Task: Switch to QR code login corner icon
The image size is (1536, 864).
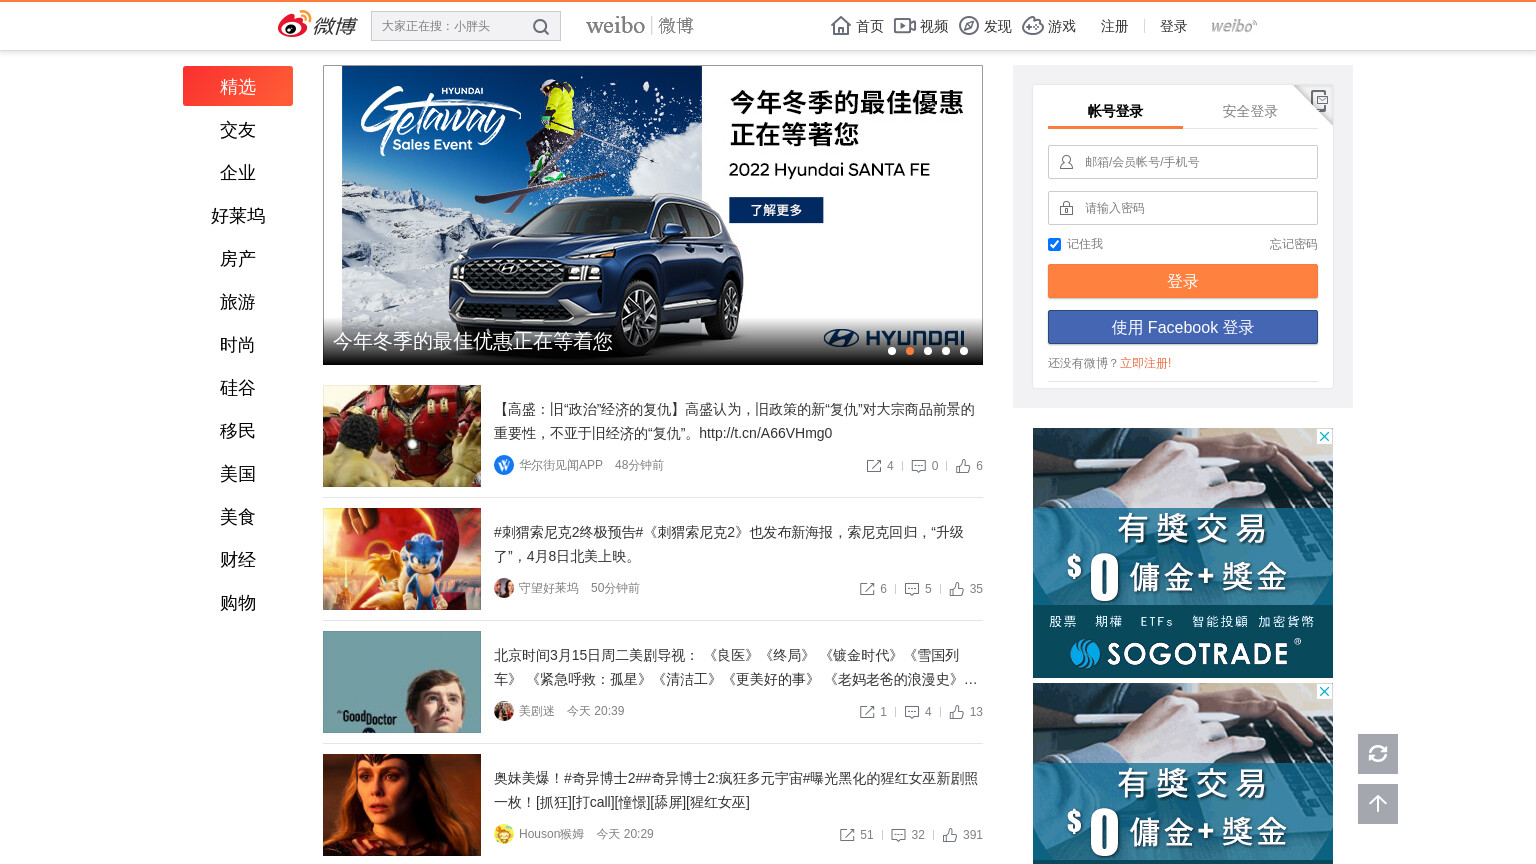Action: [1319, 99]
